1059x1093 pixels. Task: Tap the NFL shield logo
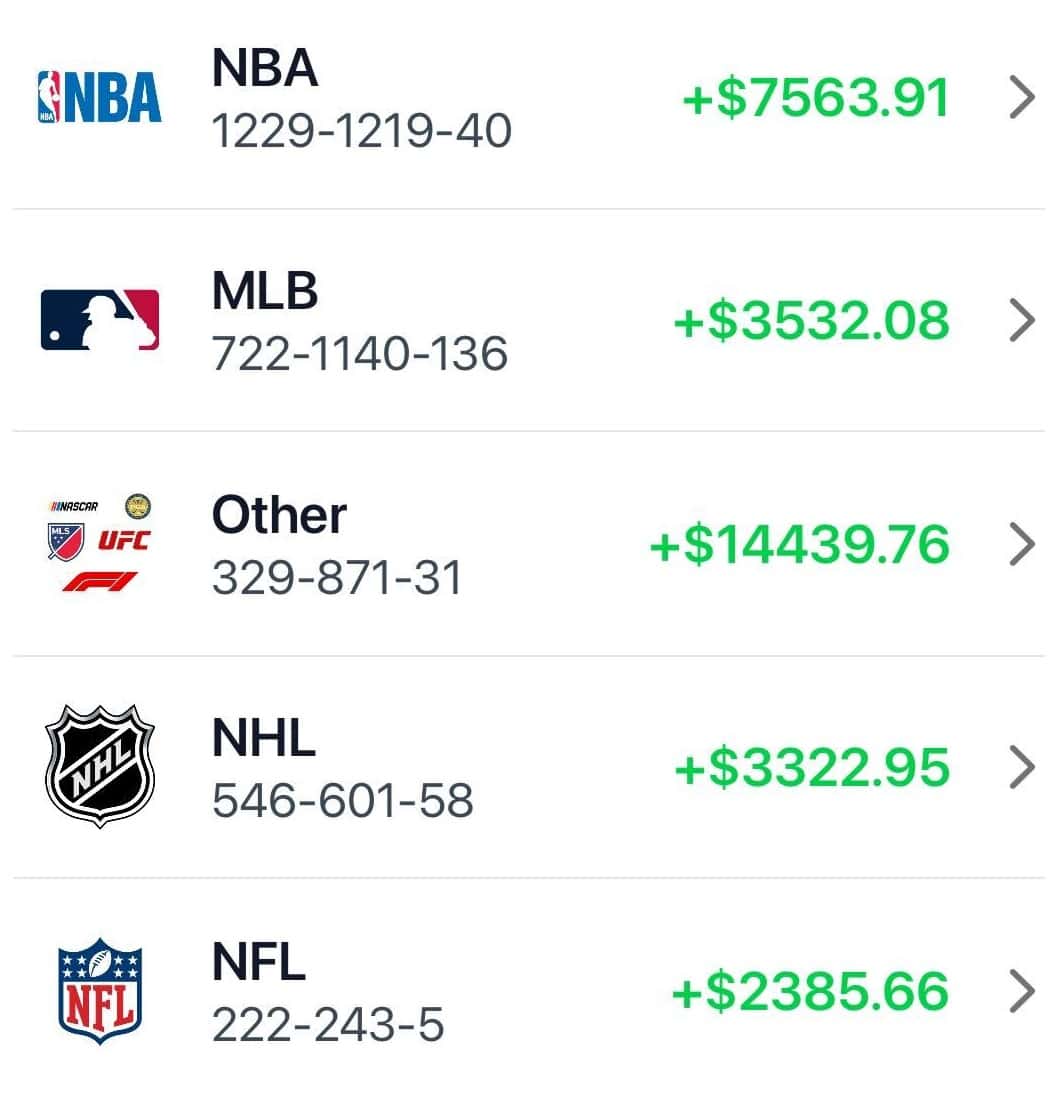coord(99,990)
